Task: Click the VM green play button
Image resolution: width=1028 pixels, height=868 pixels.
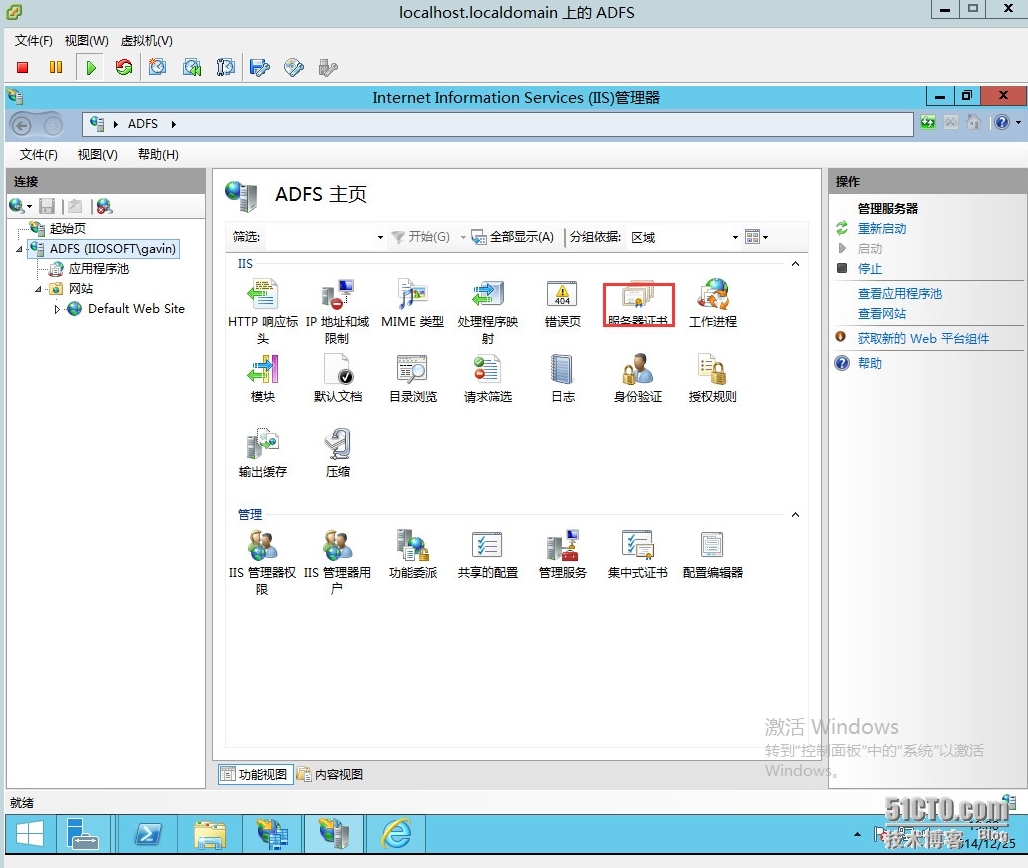Action: (90, 67)
